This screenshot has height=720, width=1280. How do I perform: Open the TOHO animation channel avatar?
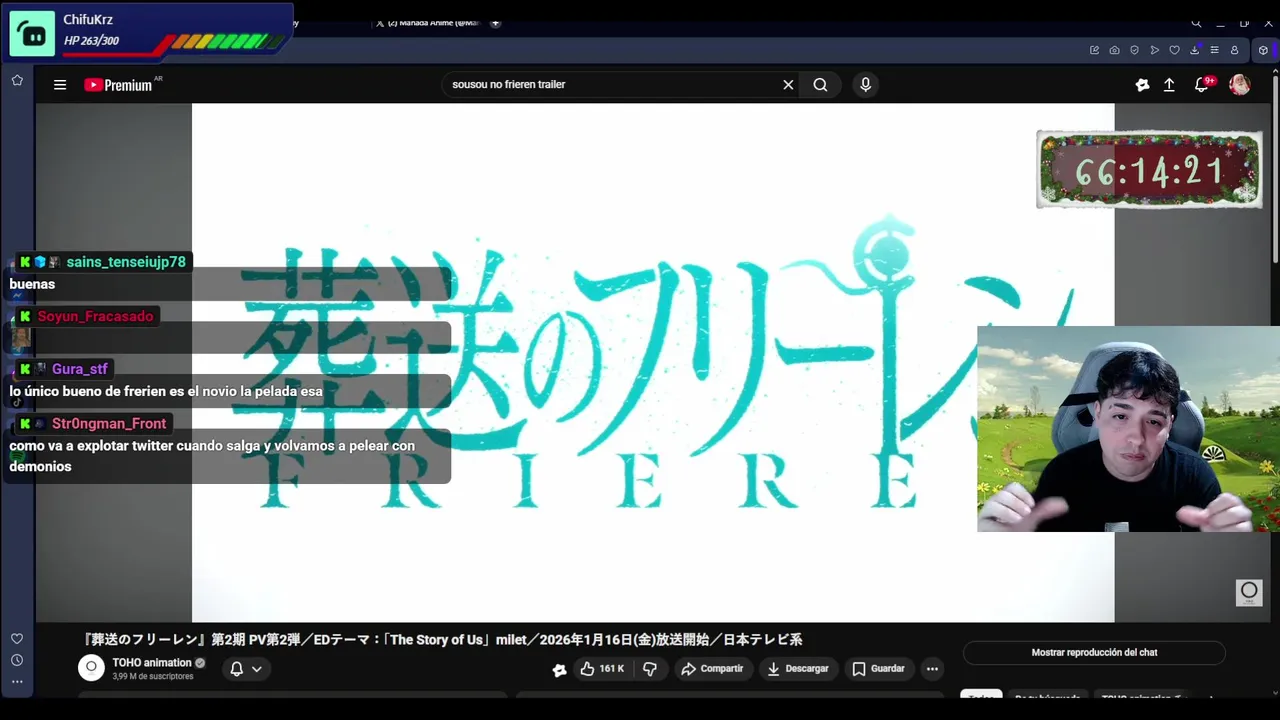[91, 668]
